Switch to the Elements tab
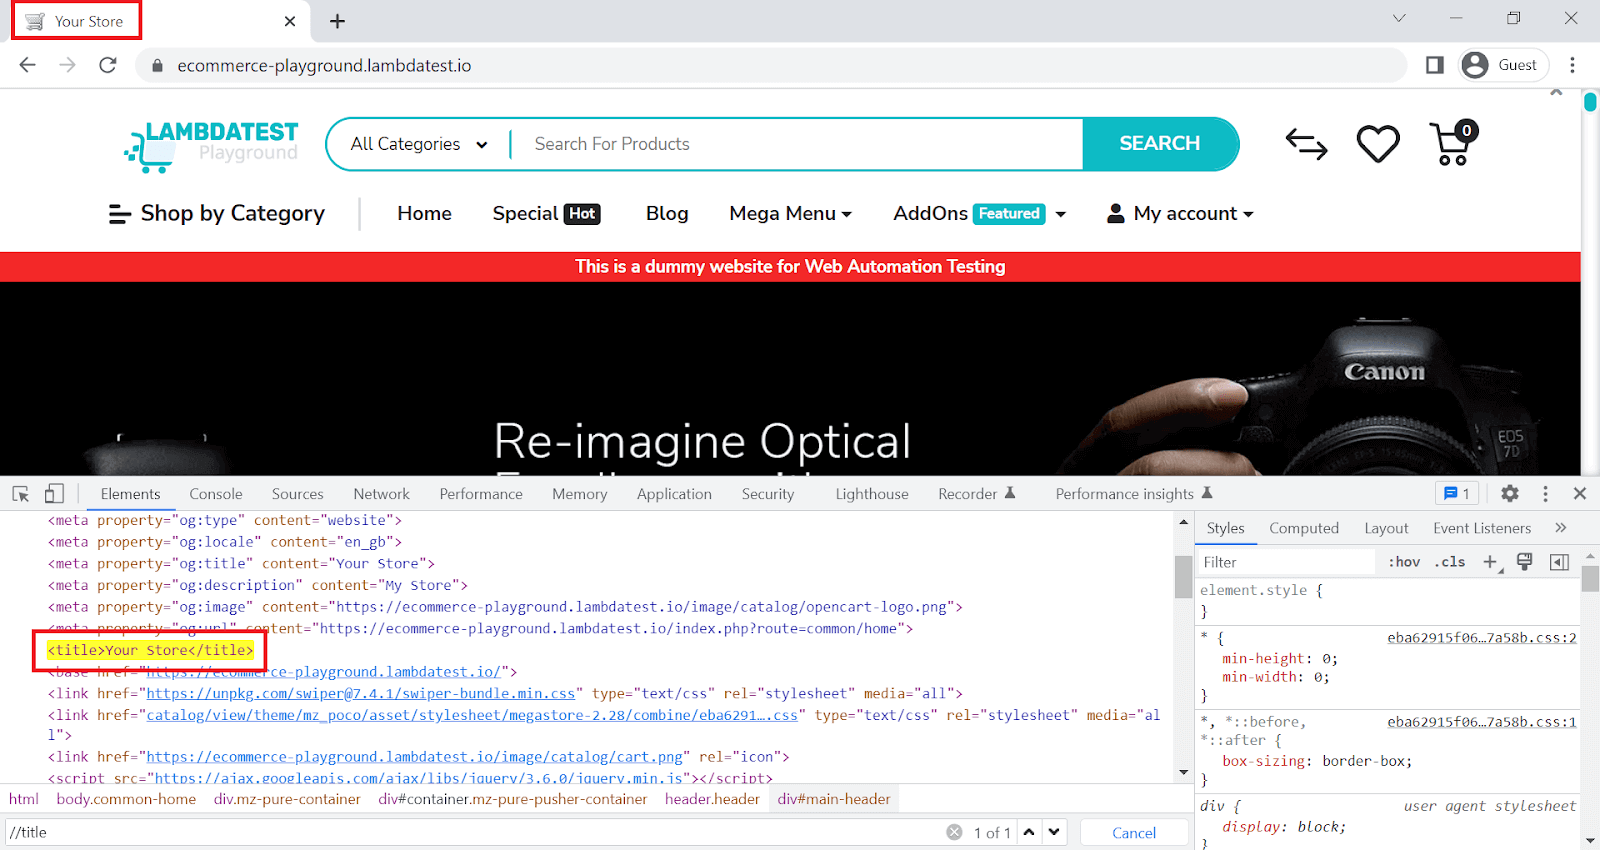Screen dimensions: 1600x850 pyautogui.click(x=130, y=494)
